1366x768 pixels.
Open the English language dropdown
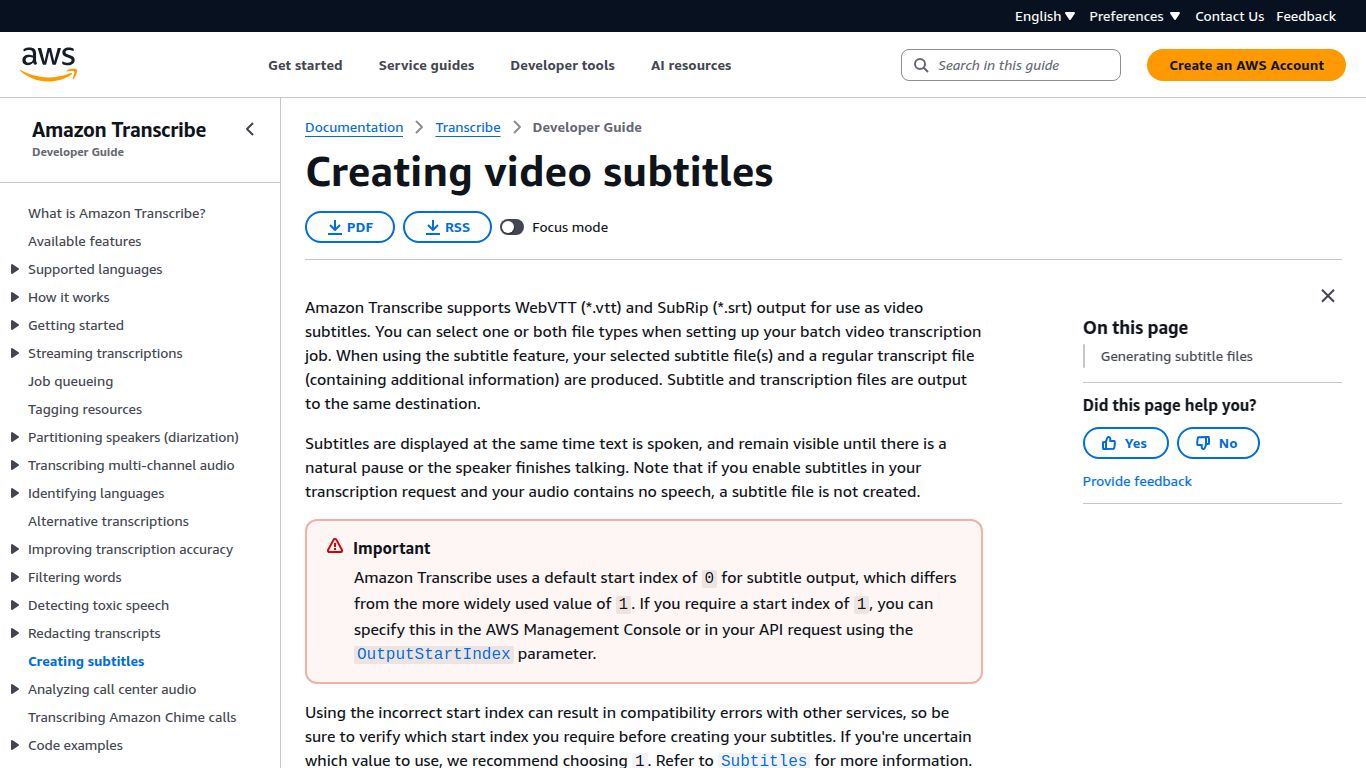(x=1043, y=16)
